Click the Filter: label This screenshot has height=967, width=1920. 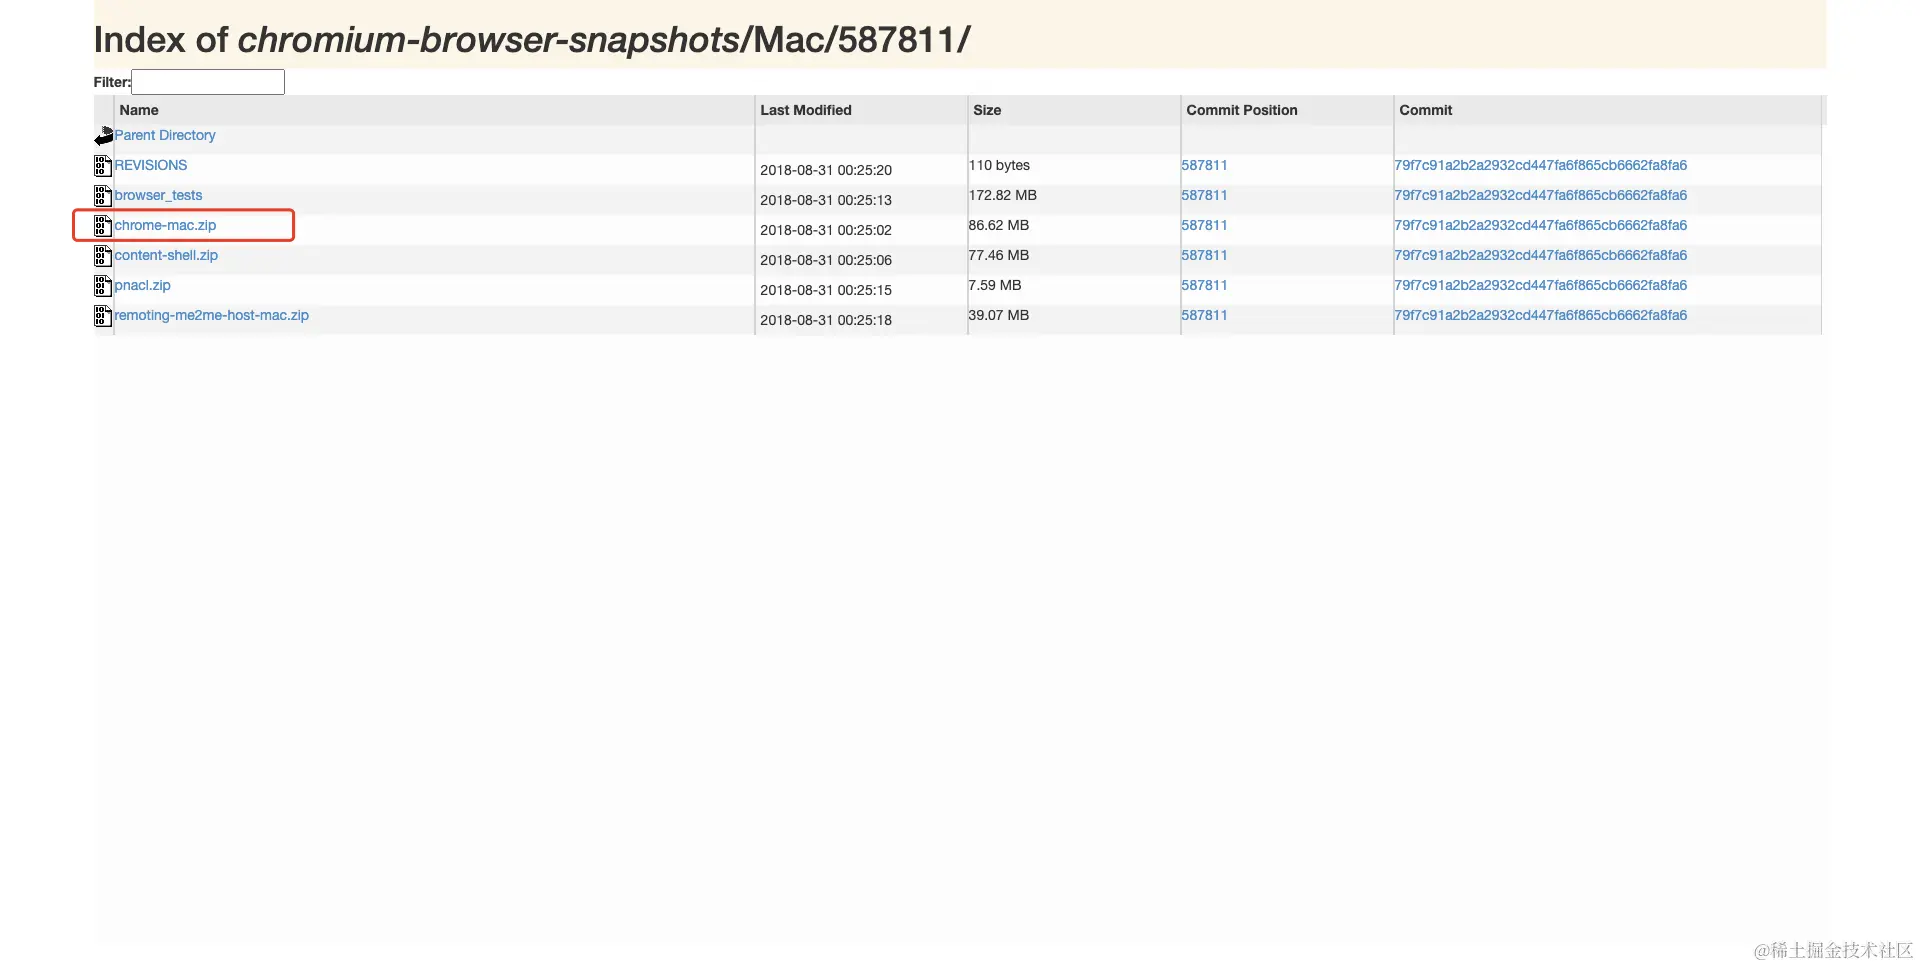112,82
